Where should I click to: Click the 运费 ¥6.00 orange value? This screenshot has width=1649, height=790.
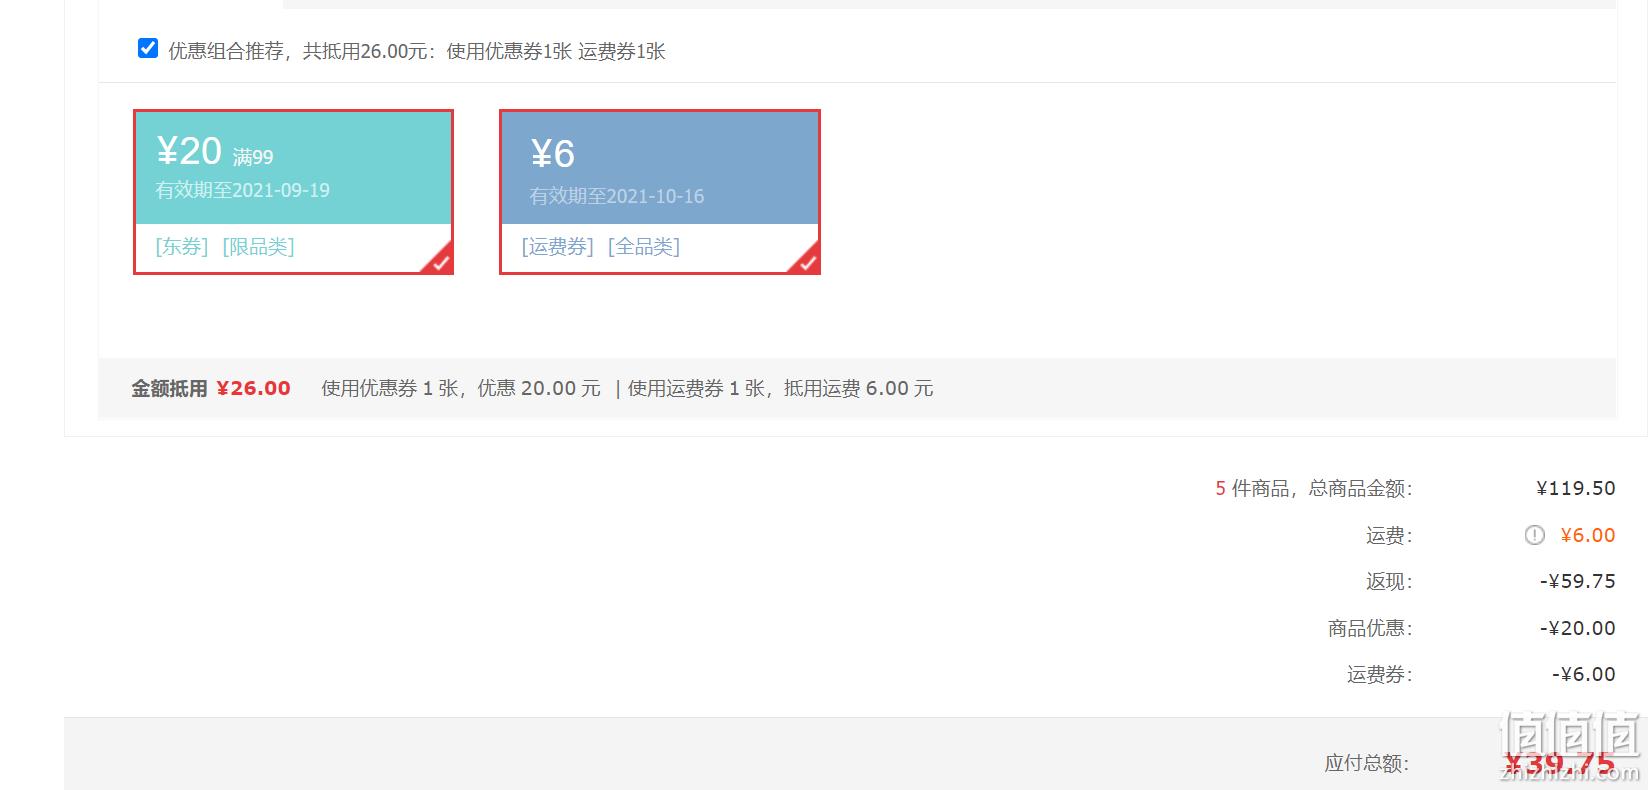coord(1588,535)
